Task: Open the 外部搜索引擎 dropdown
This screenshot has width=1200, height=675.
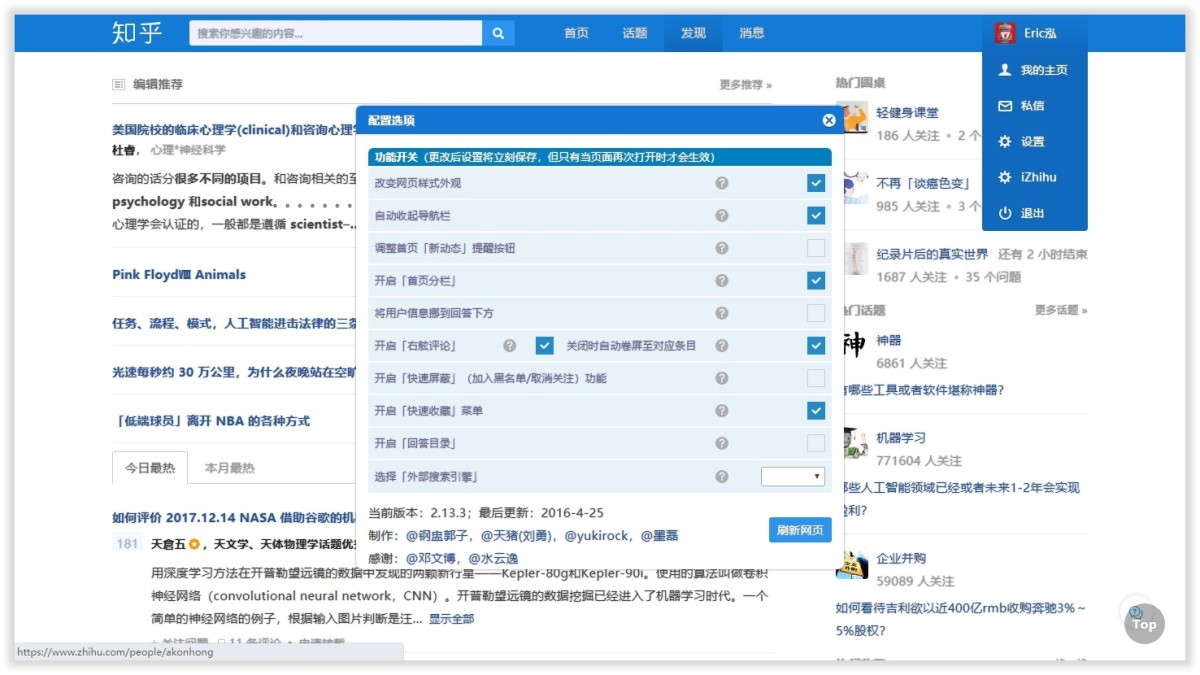Action: pyautogui.click(x=793, y=476)
